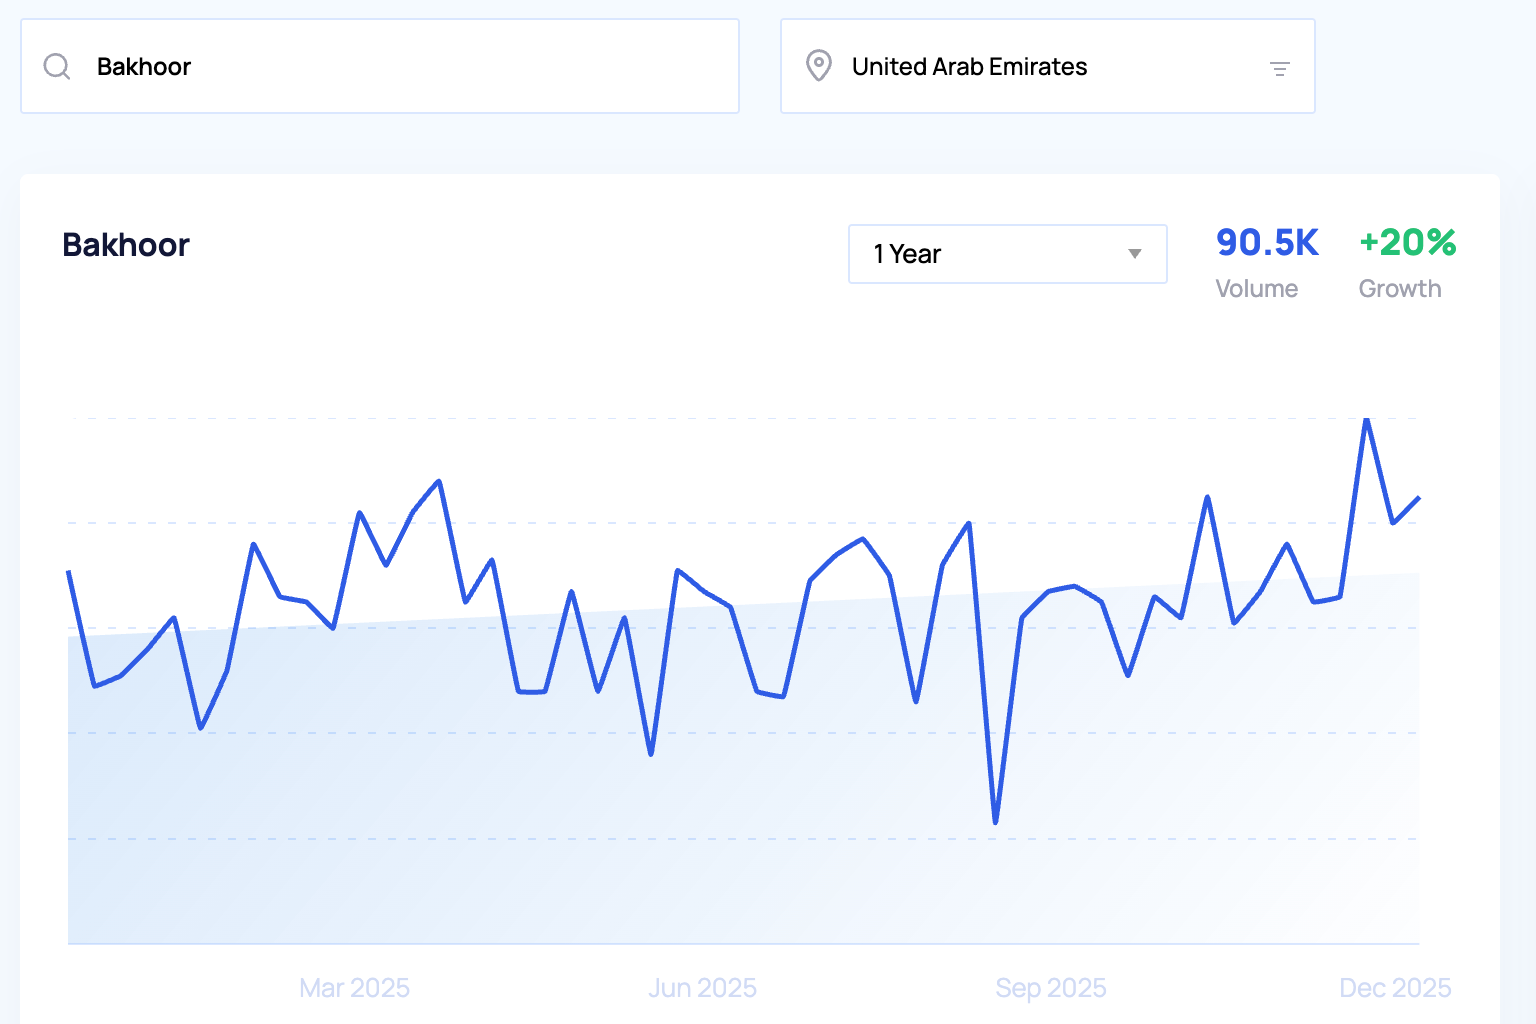Click the Volume label text
This screenshot has width=1536, height=1024.
click(x=1256, y=289)
